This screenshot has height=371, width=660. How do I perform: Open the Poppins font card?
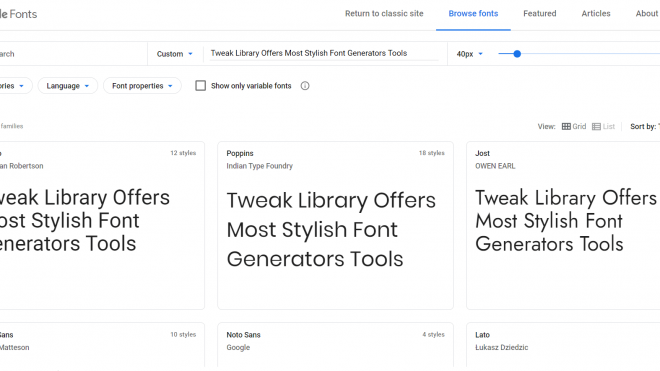[335, 225]
